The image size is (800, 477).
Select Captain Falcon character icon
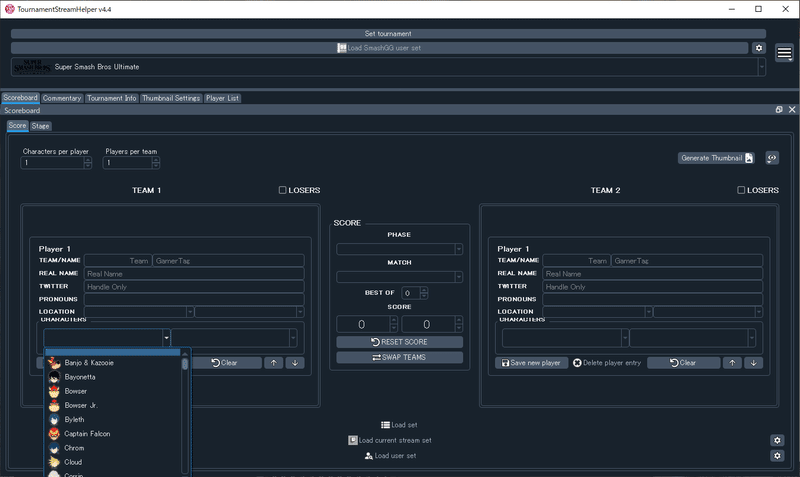(x=54, y=434)
